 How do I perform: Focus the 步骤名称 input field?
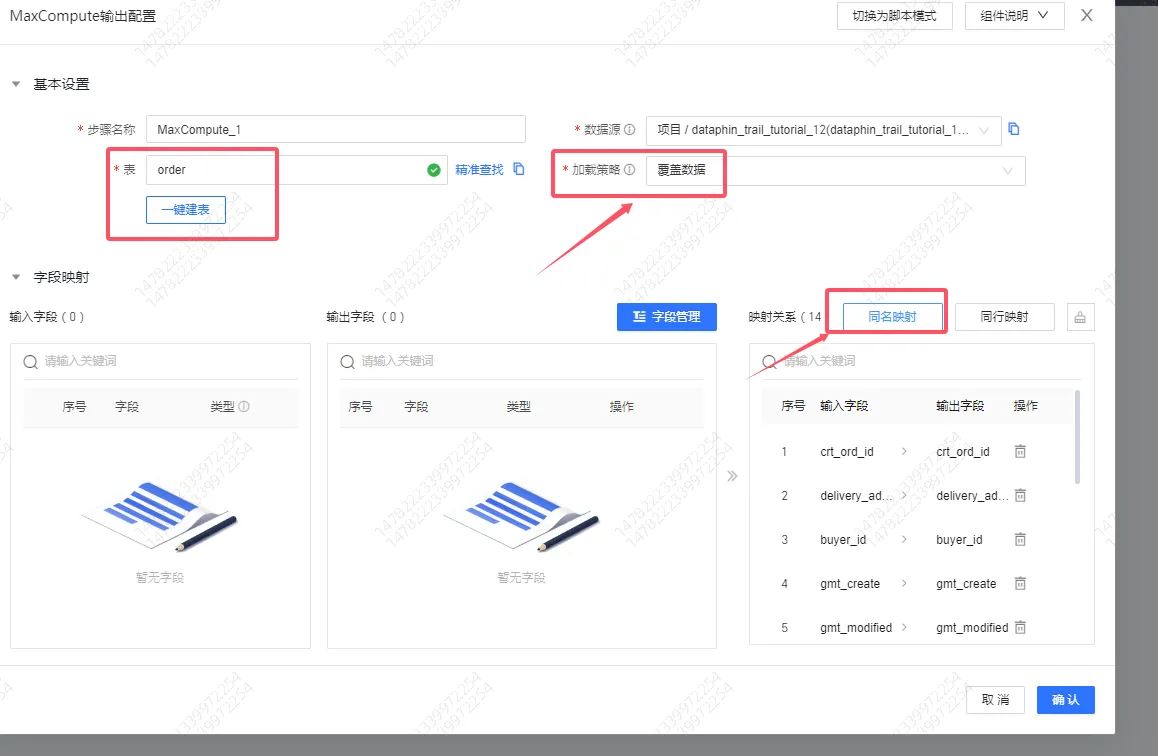[x=336, y=129]
